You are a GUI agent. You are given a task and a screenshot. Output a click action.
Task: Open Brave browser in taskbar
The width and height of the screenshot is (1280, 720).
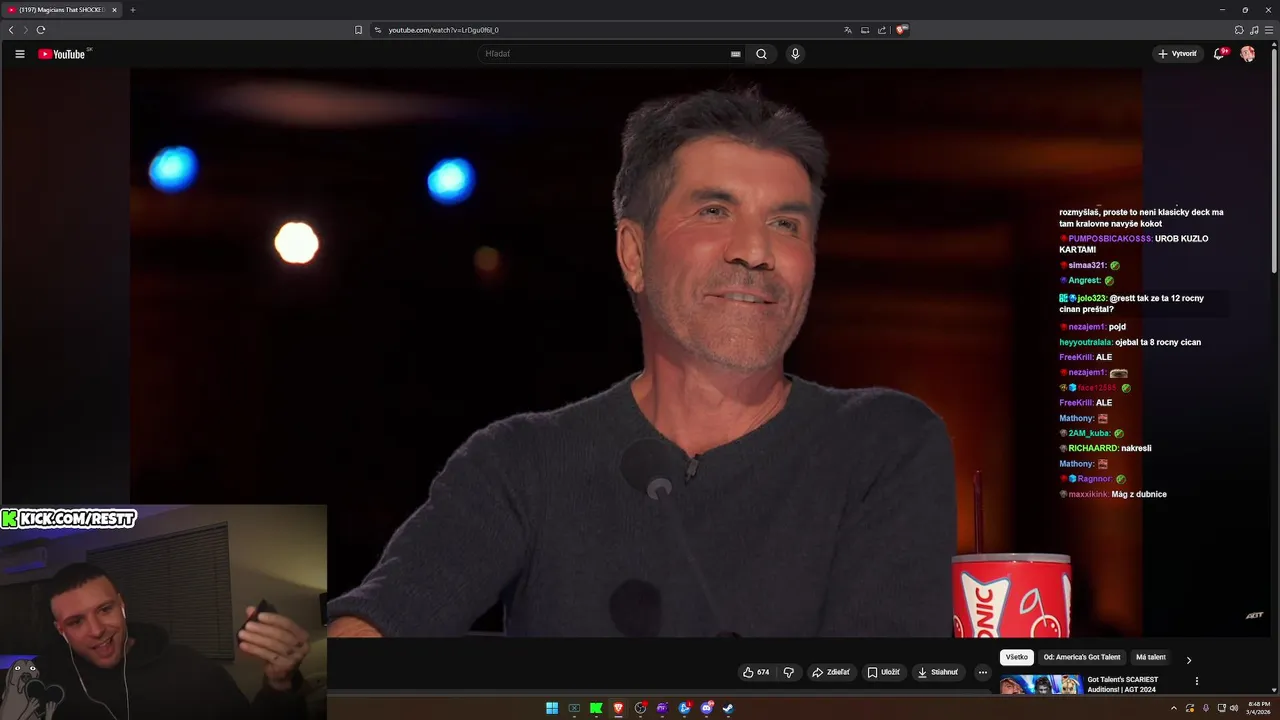618,708
